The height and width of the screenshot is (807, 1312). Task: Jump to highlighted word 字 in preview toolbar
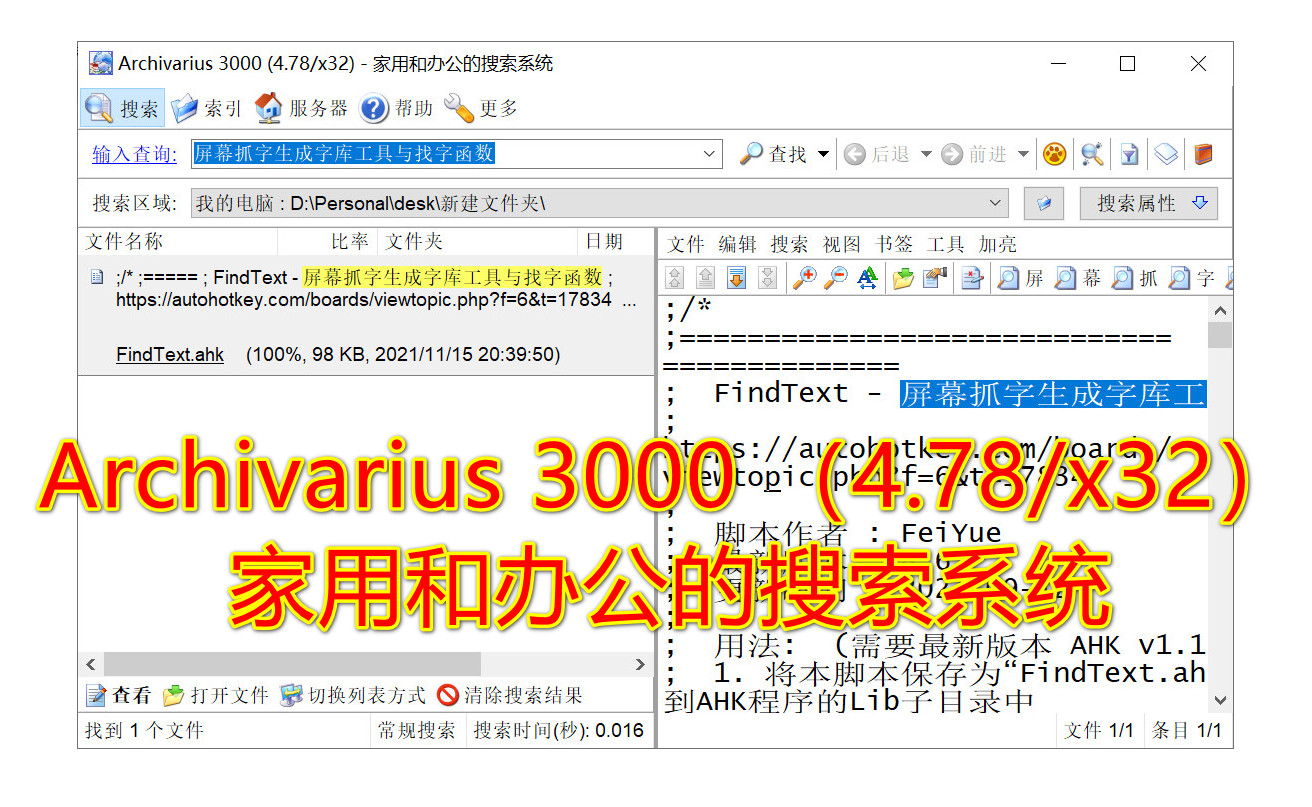[1192, 279]
